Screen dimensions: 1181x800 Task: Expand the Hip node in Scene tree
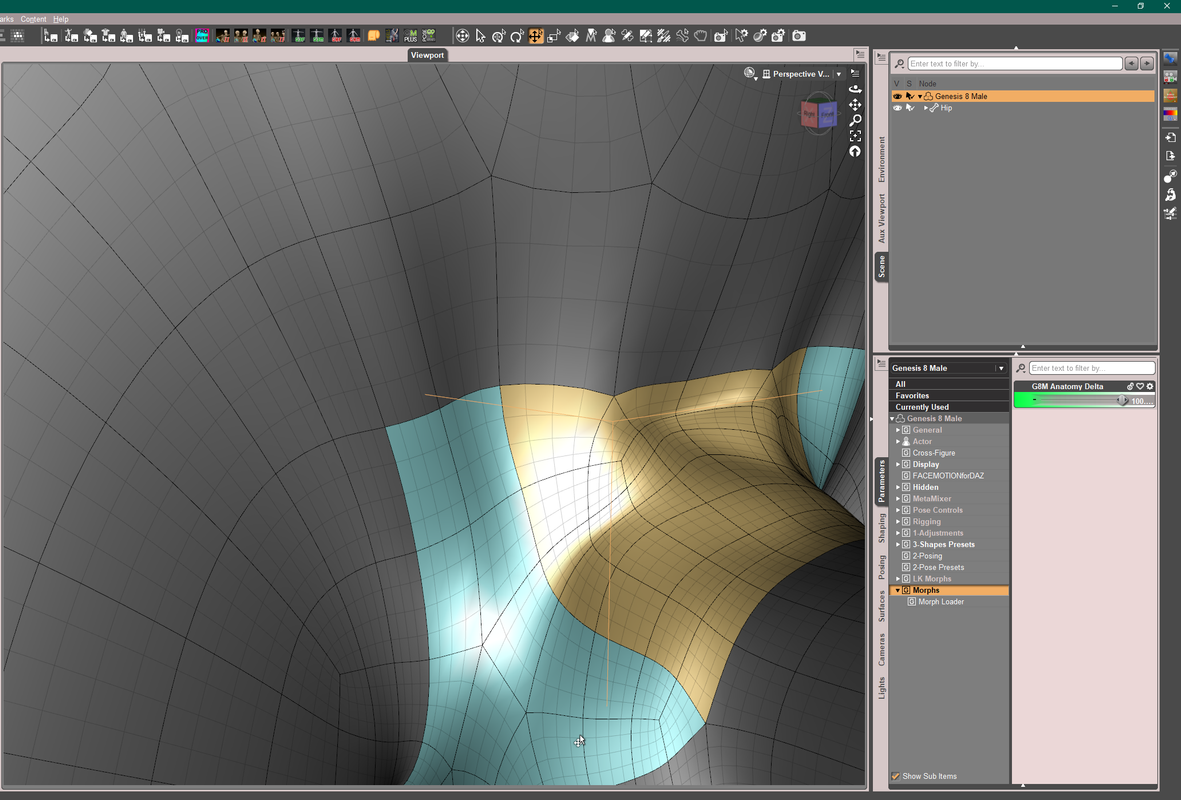pos(926,108)
